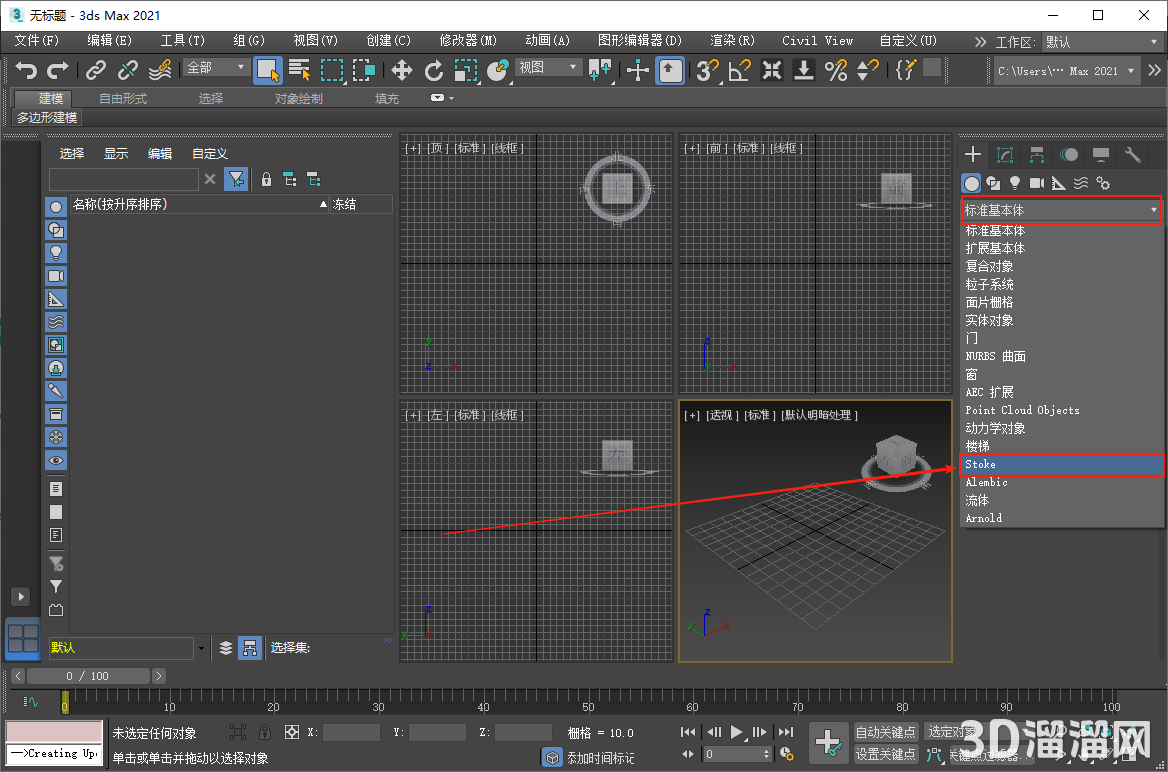Select the Cameras category icon

point(1037,183)
